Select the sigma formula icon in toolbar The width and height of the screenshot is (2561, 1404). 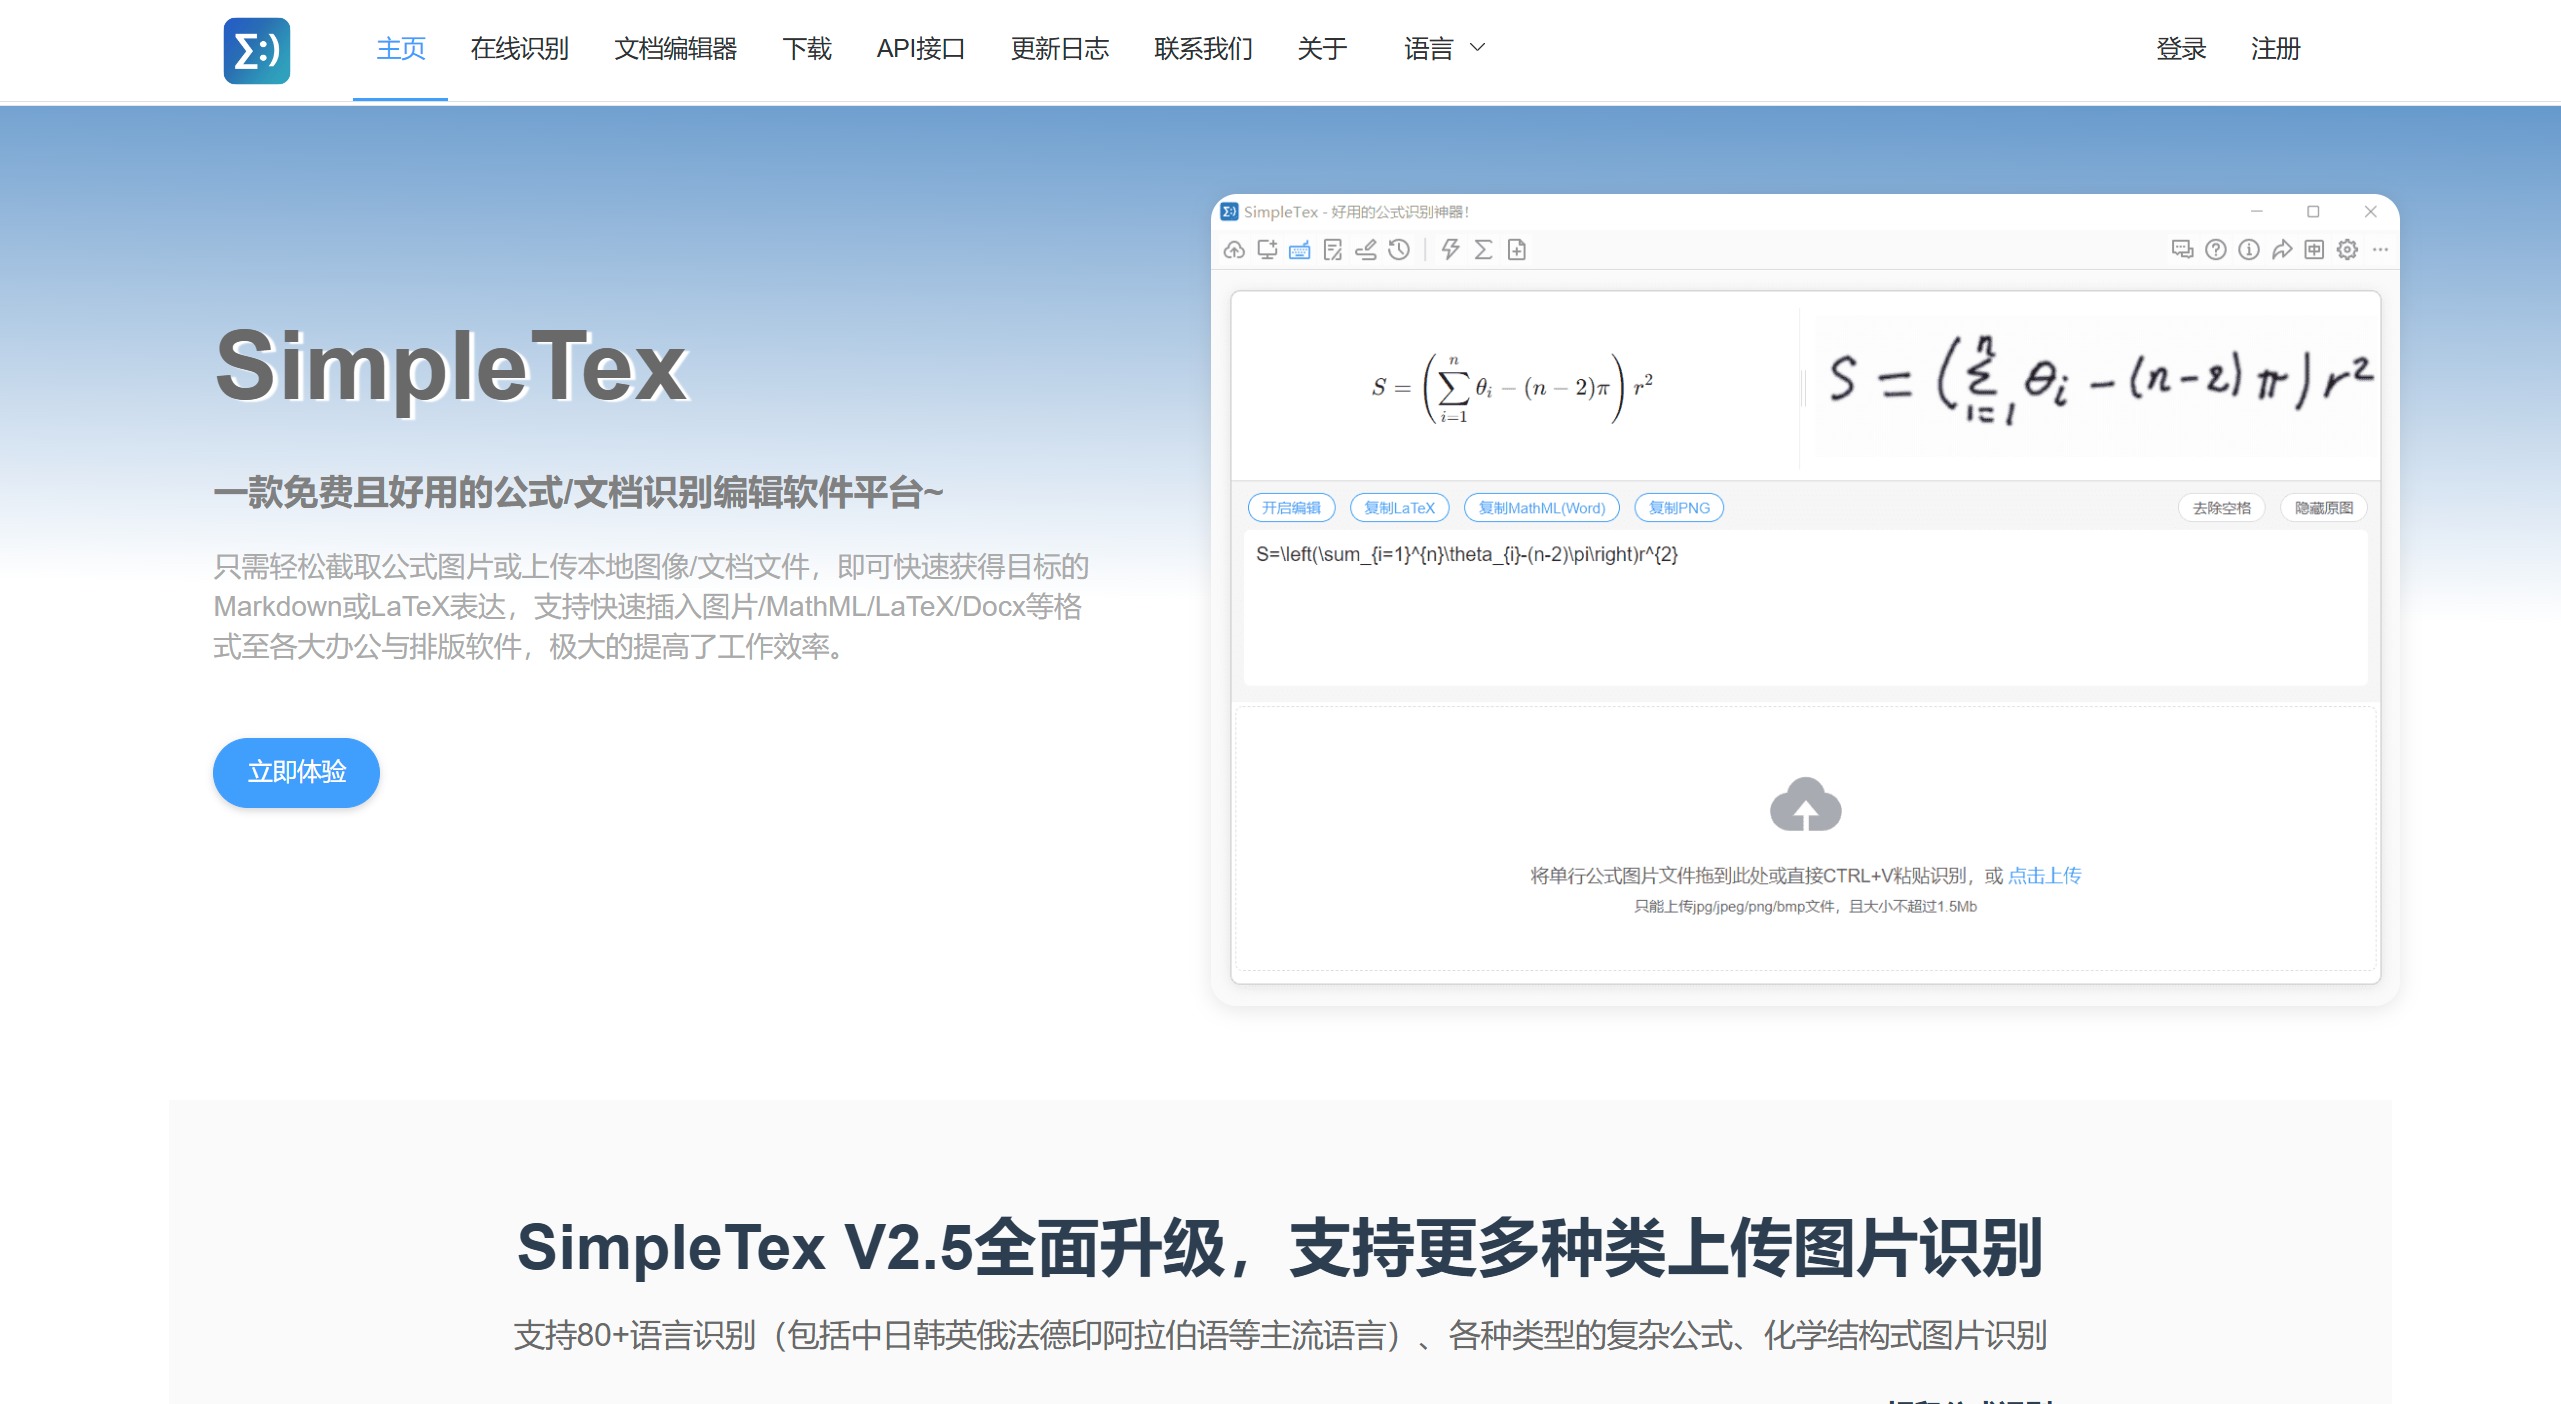pyautogui.click(x=1483, y=250)
